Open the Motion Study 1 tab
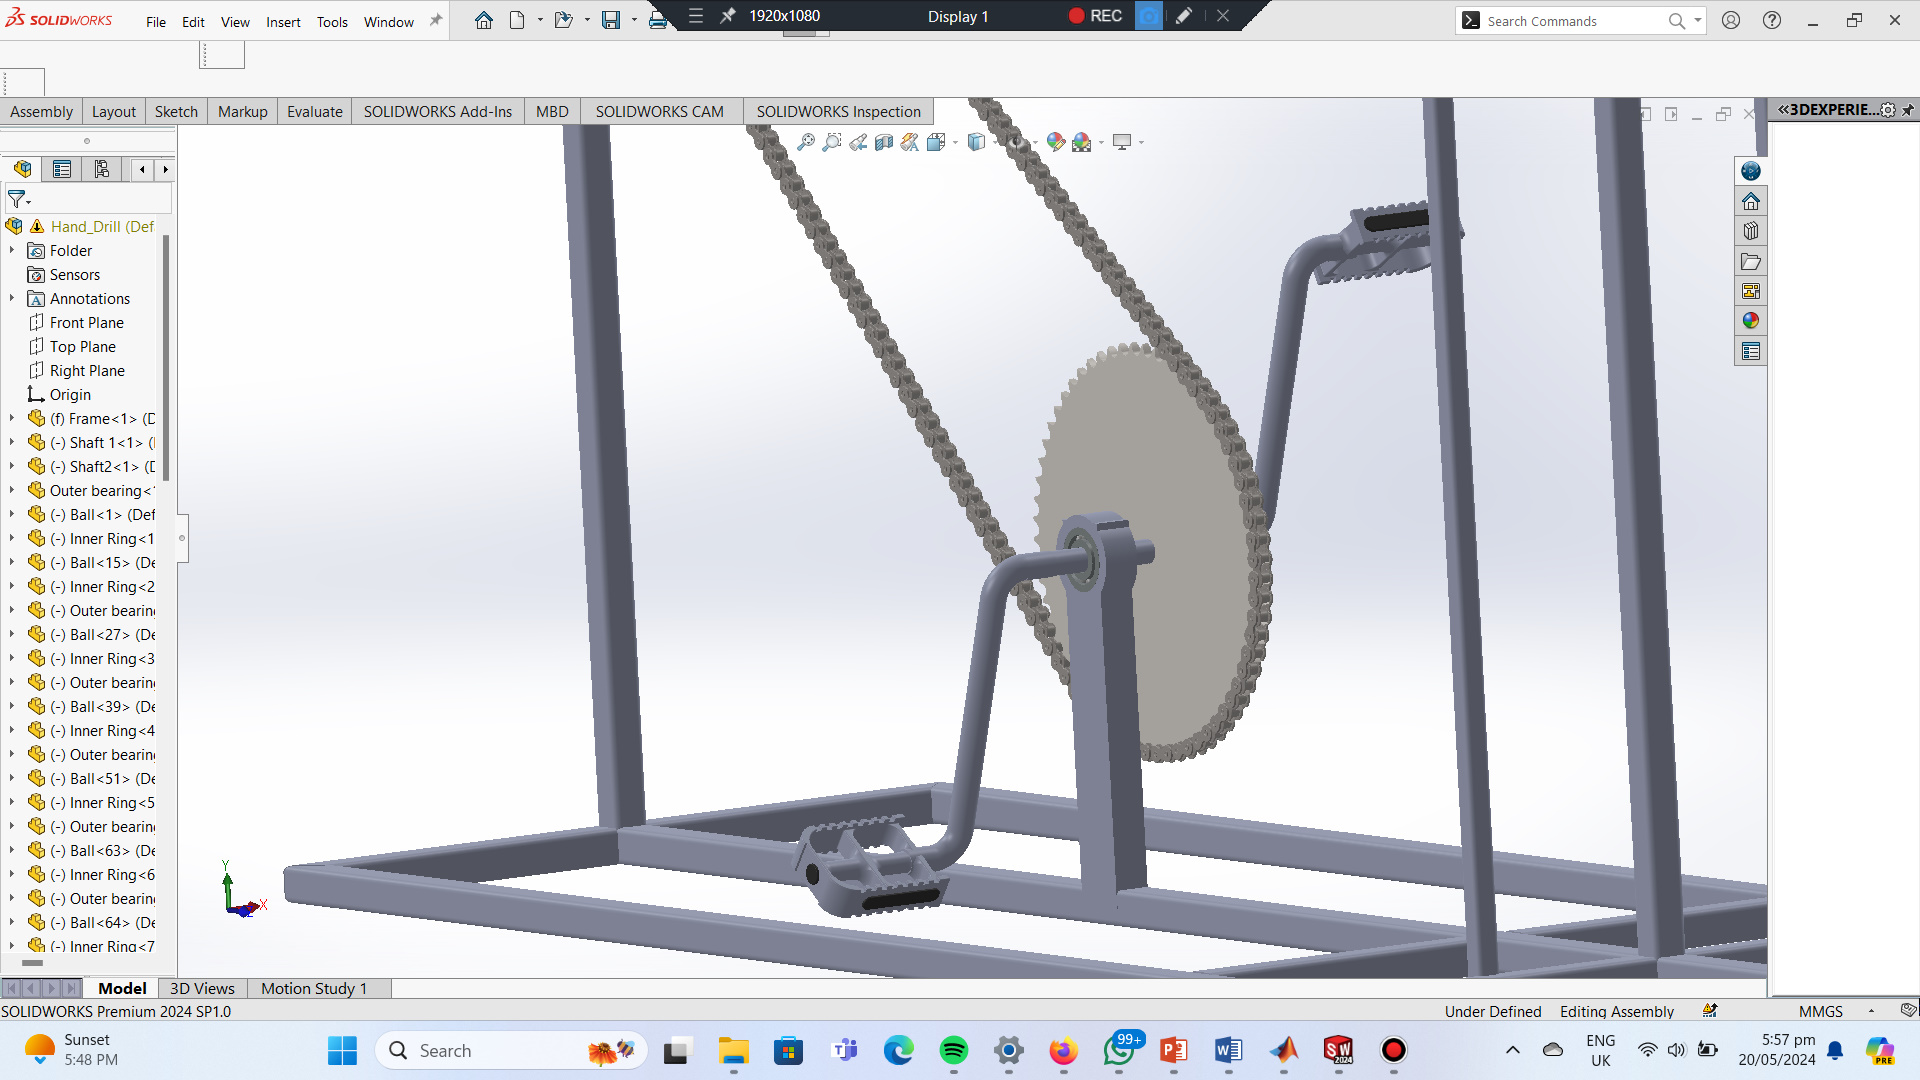 pyautogui.click(x=313, y=989)
